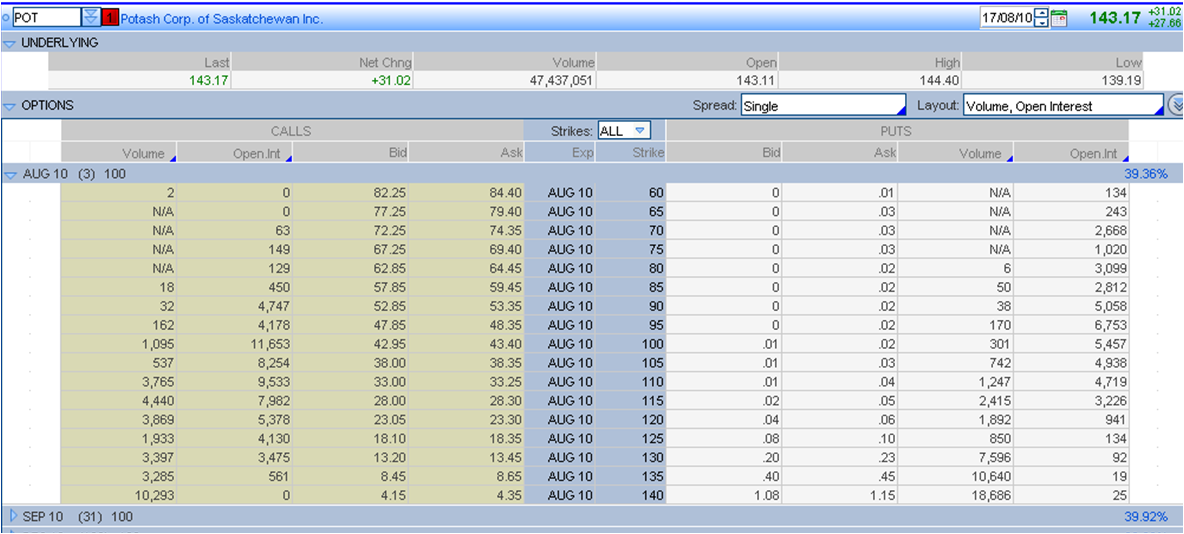Click the strike 125 cell
The image size is (1184, 534).
[631, 439]
